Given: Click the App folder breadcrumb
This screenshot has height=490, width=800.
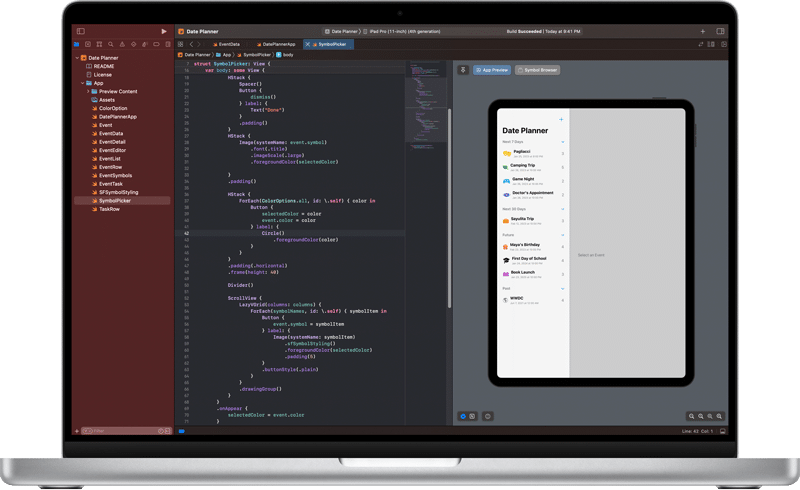Looking at the screenshot, I should [x=223, y=55].
